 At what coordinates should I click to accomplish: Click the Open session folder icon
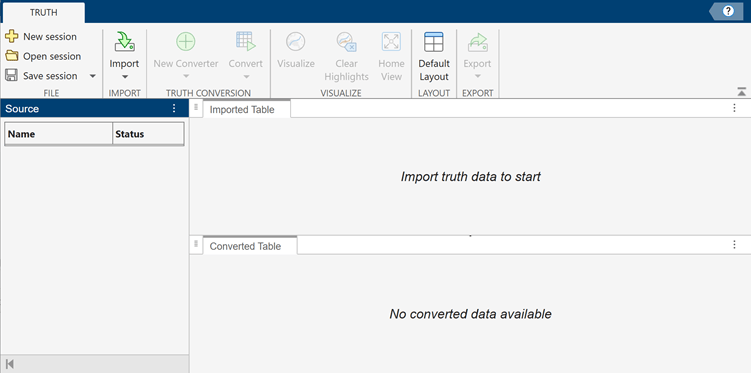(11, 56)
